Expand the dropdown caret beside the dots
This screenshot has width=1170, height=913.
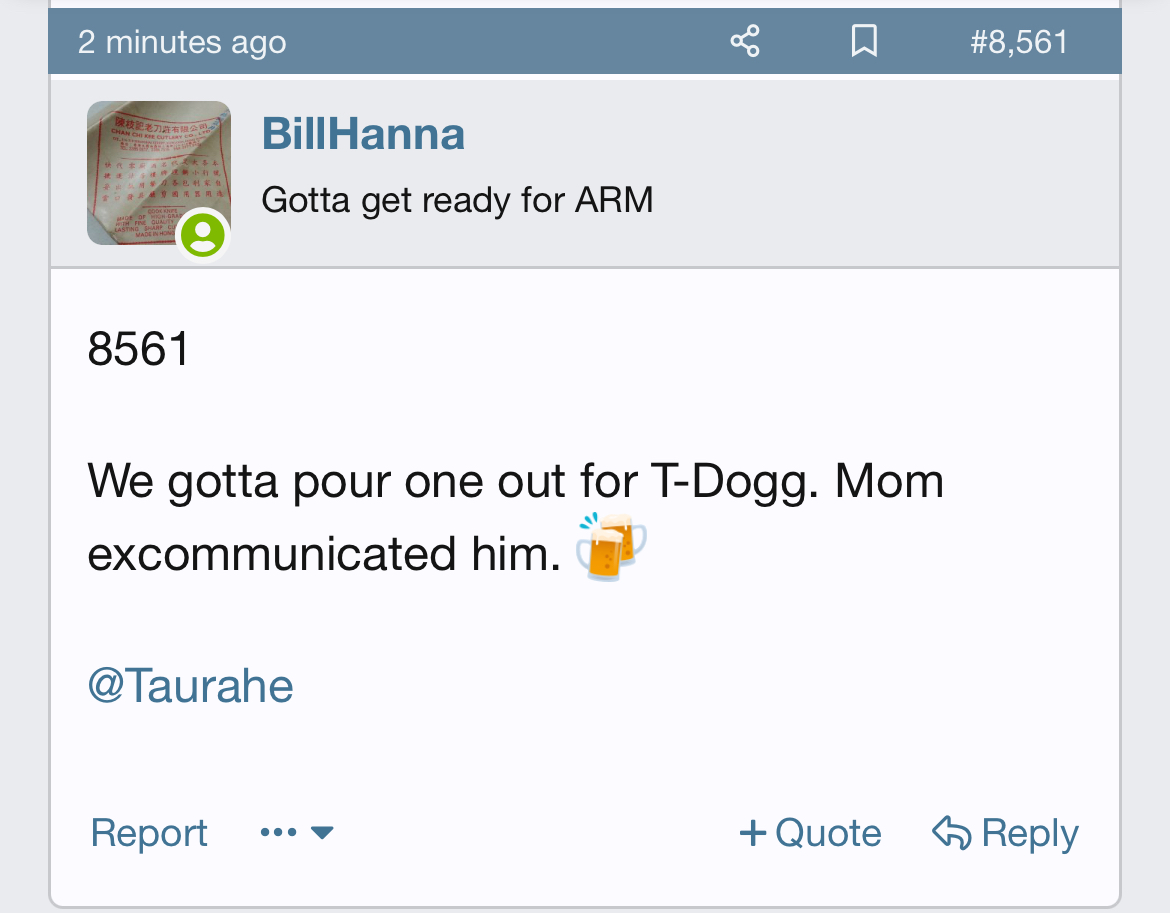(322, 832)
